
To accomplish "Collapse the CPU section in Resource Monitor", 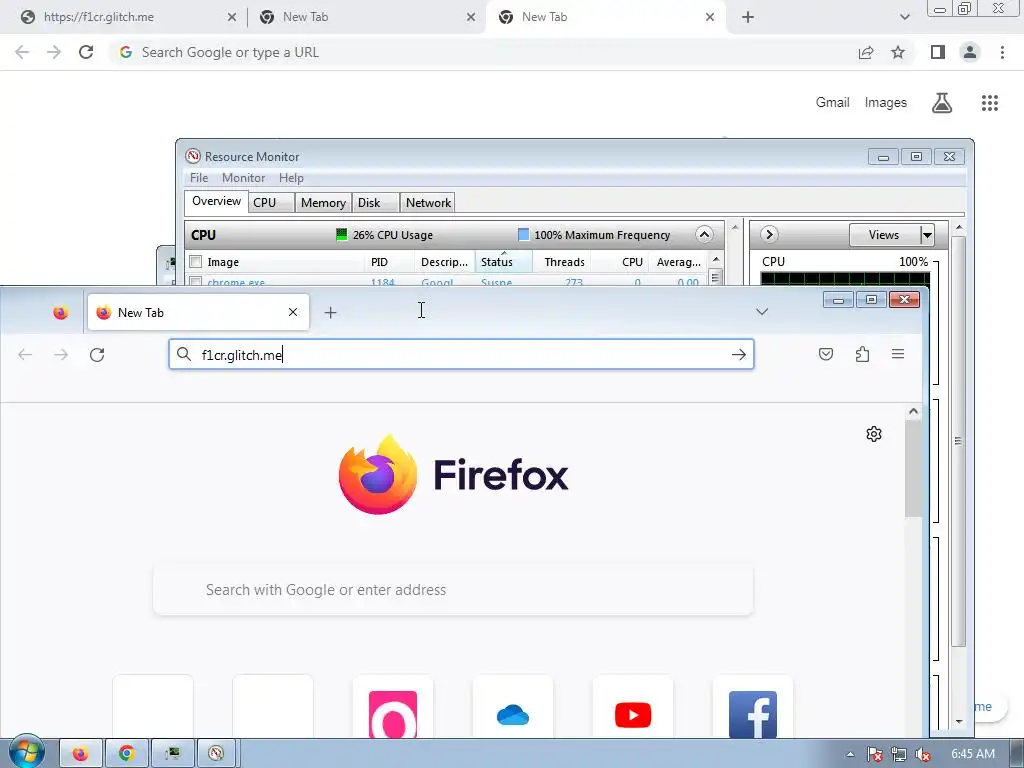I will [704, 235].
